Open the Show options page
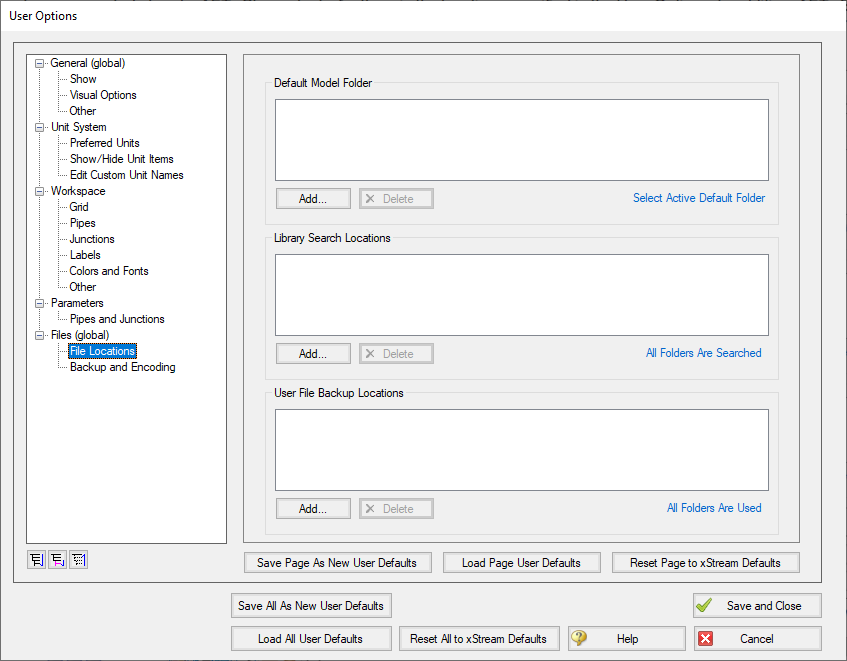Screen dimensions: 847x661 83,79
